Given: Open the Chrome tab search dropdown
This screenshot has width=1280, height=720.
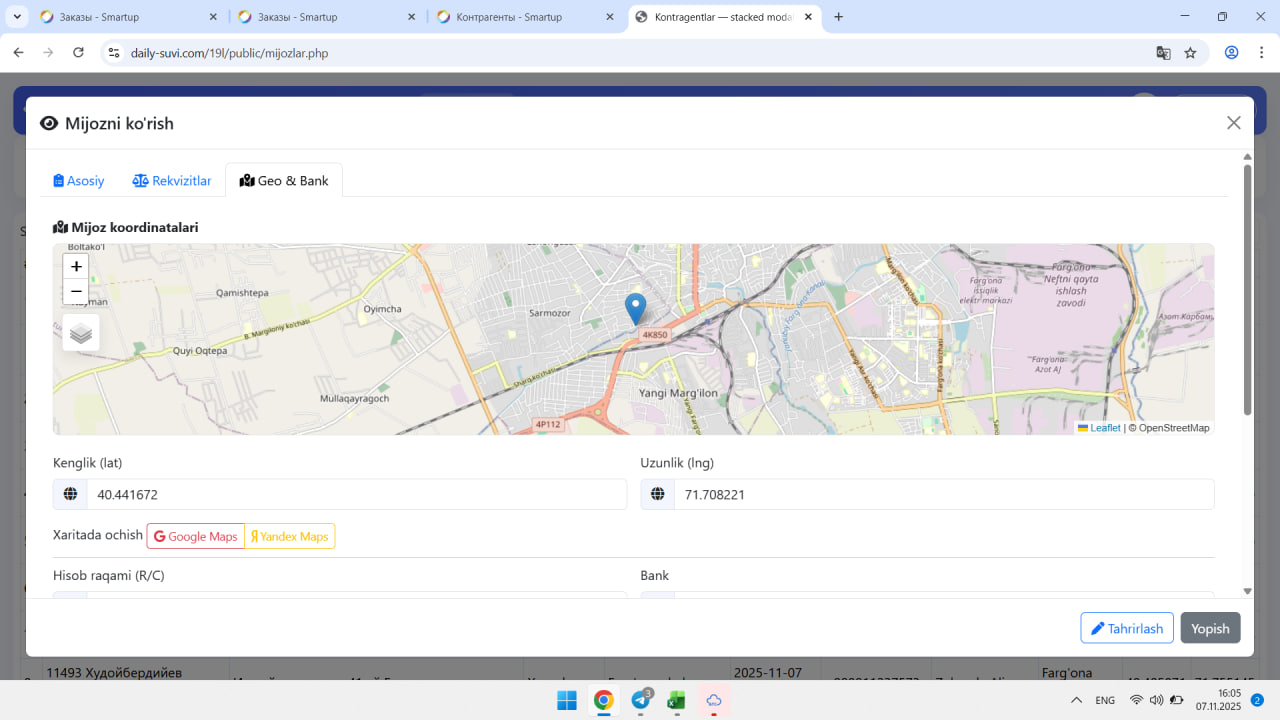Looking at the screenshot, I should click(18, 17).
